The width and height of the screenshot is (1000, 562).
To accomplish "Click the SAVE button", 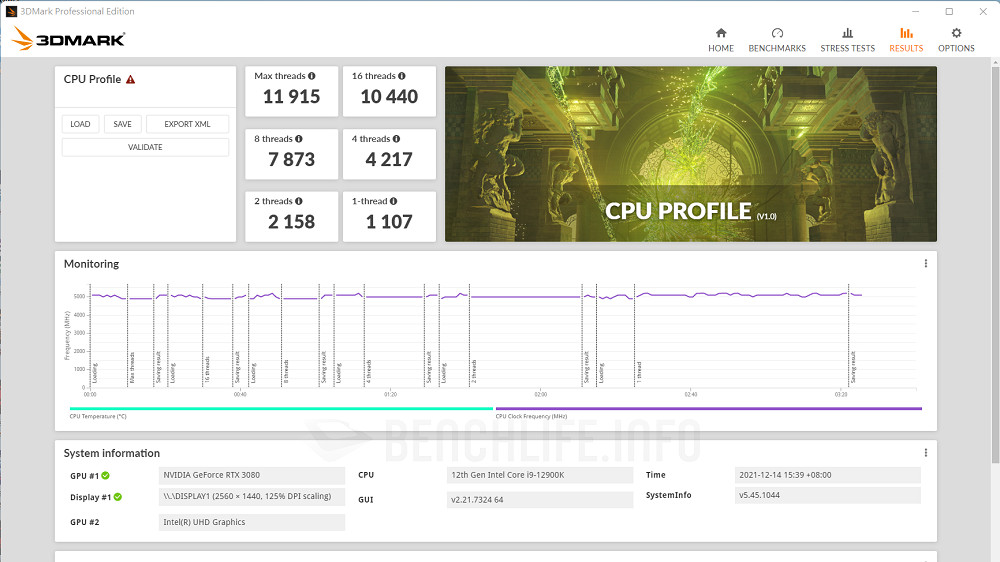I will click(x=122, y=124).
